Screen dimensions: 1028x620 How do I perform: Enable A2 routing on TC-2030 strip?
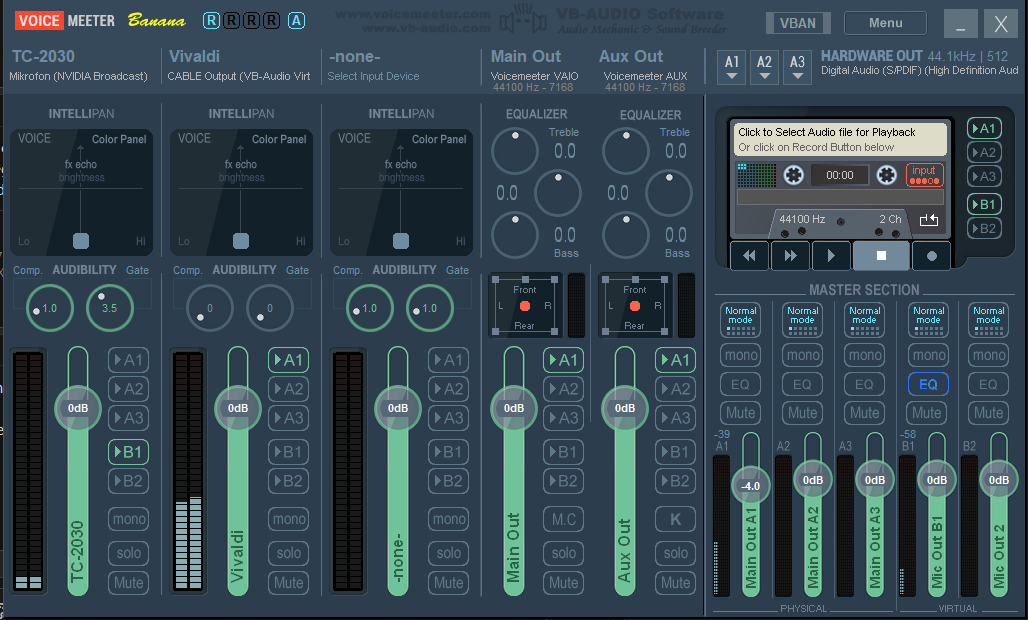pyautogui.click(x=128, y=389)
